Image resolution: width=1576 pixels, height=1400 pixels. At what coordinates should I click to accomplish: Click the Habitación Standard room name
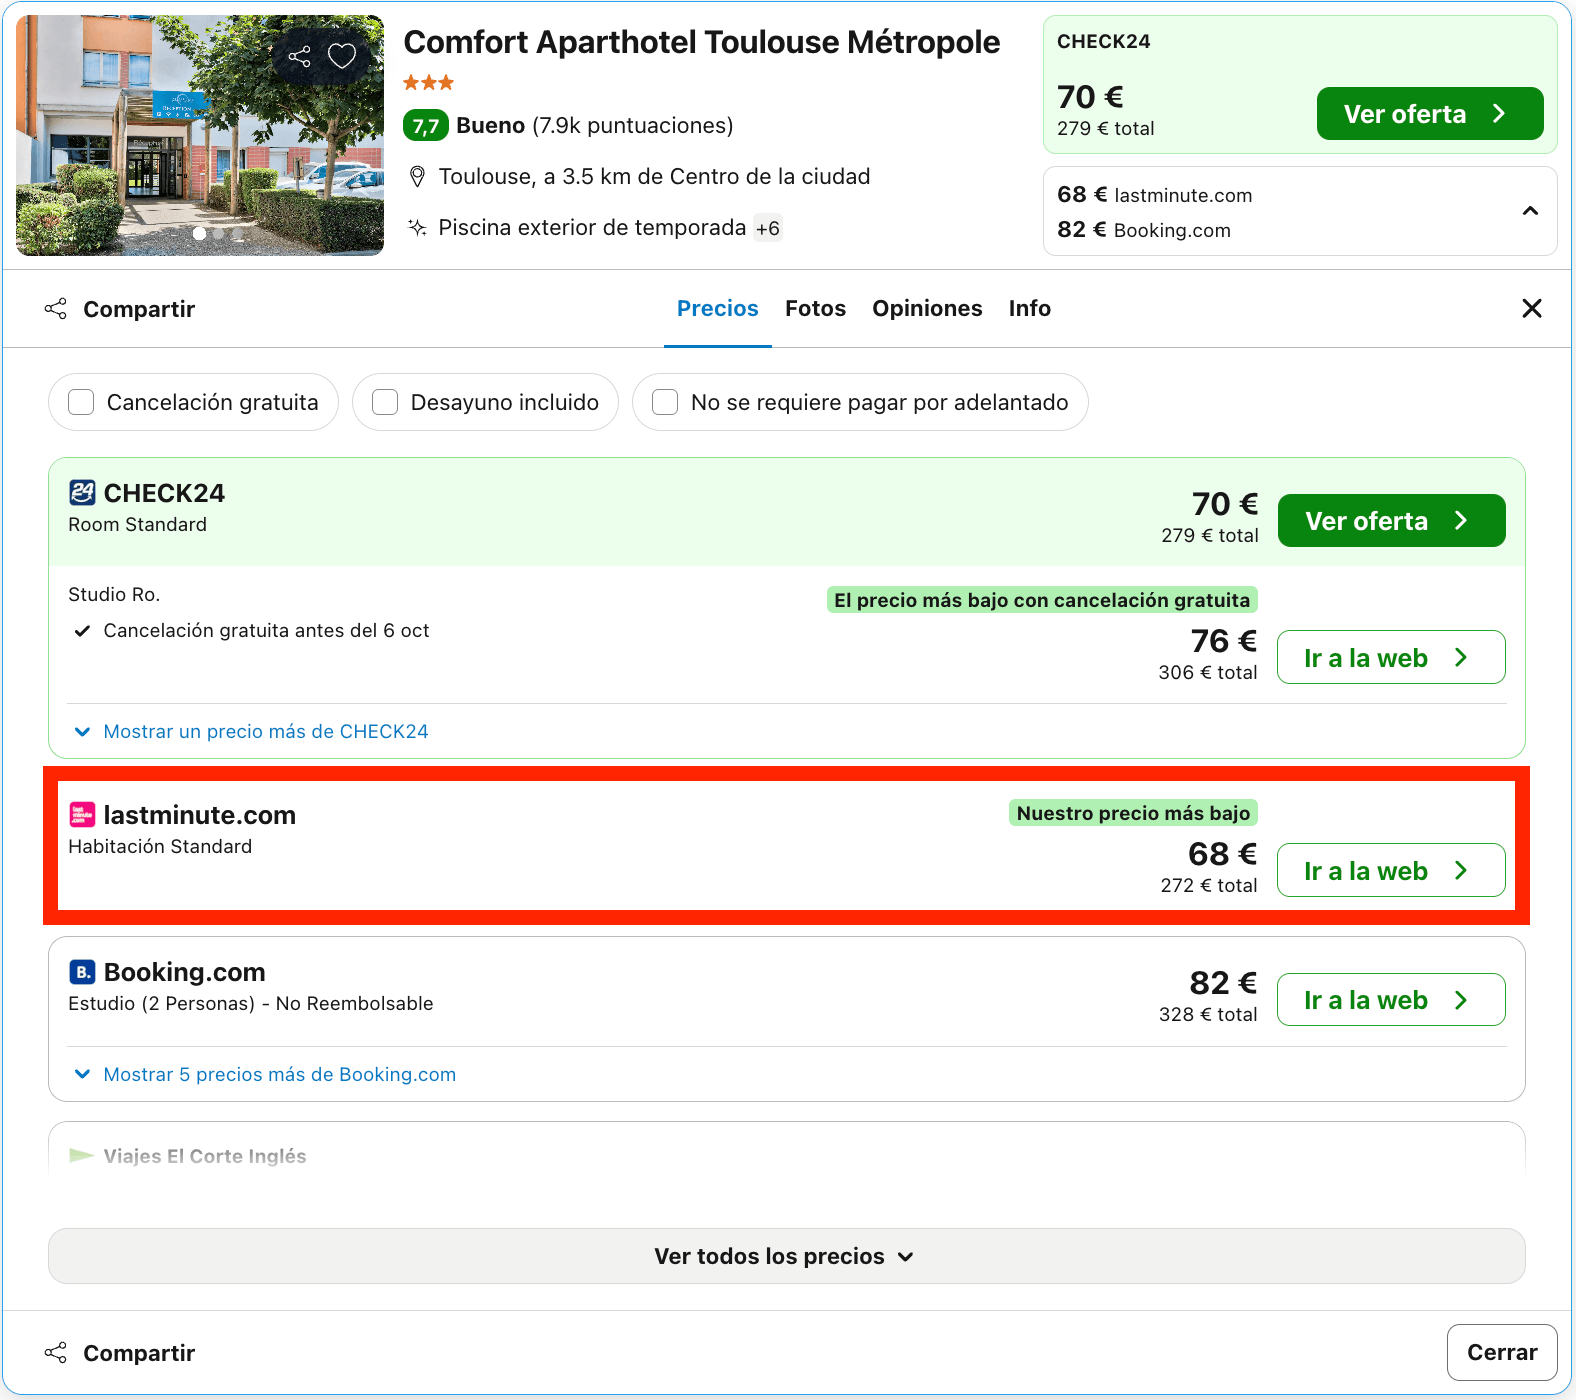pos(160,847)
